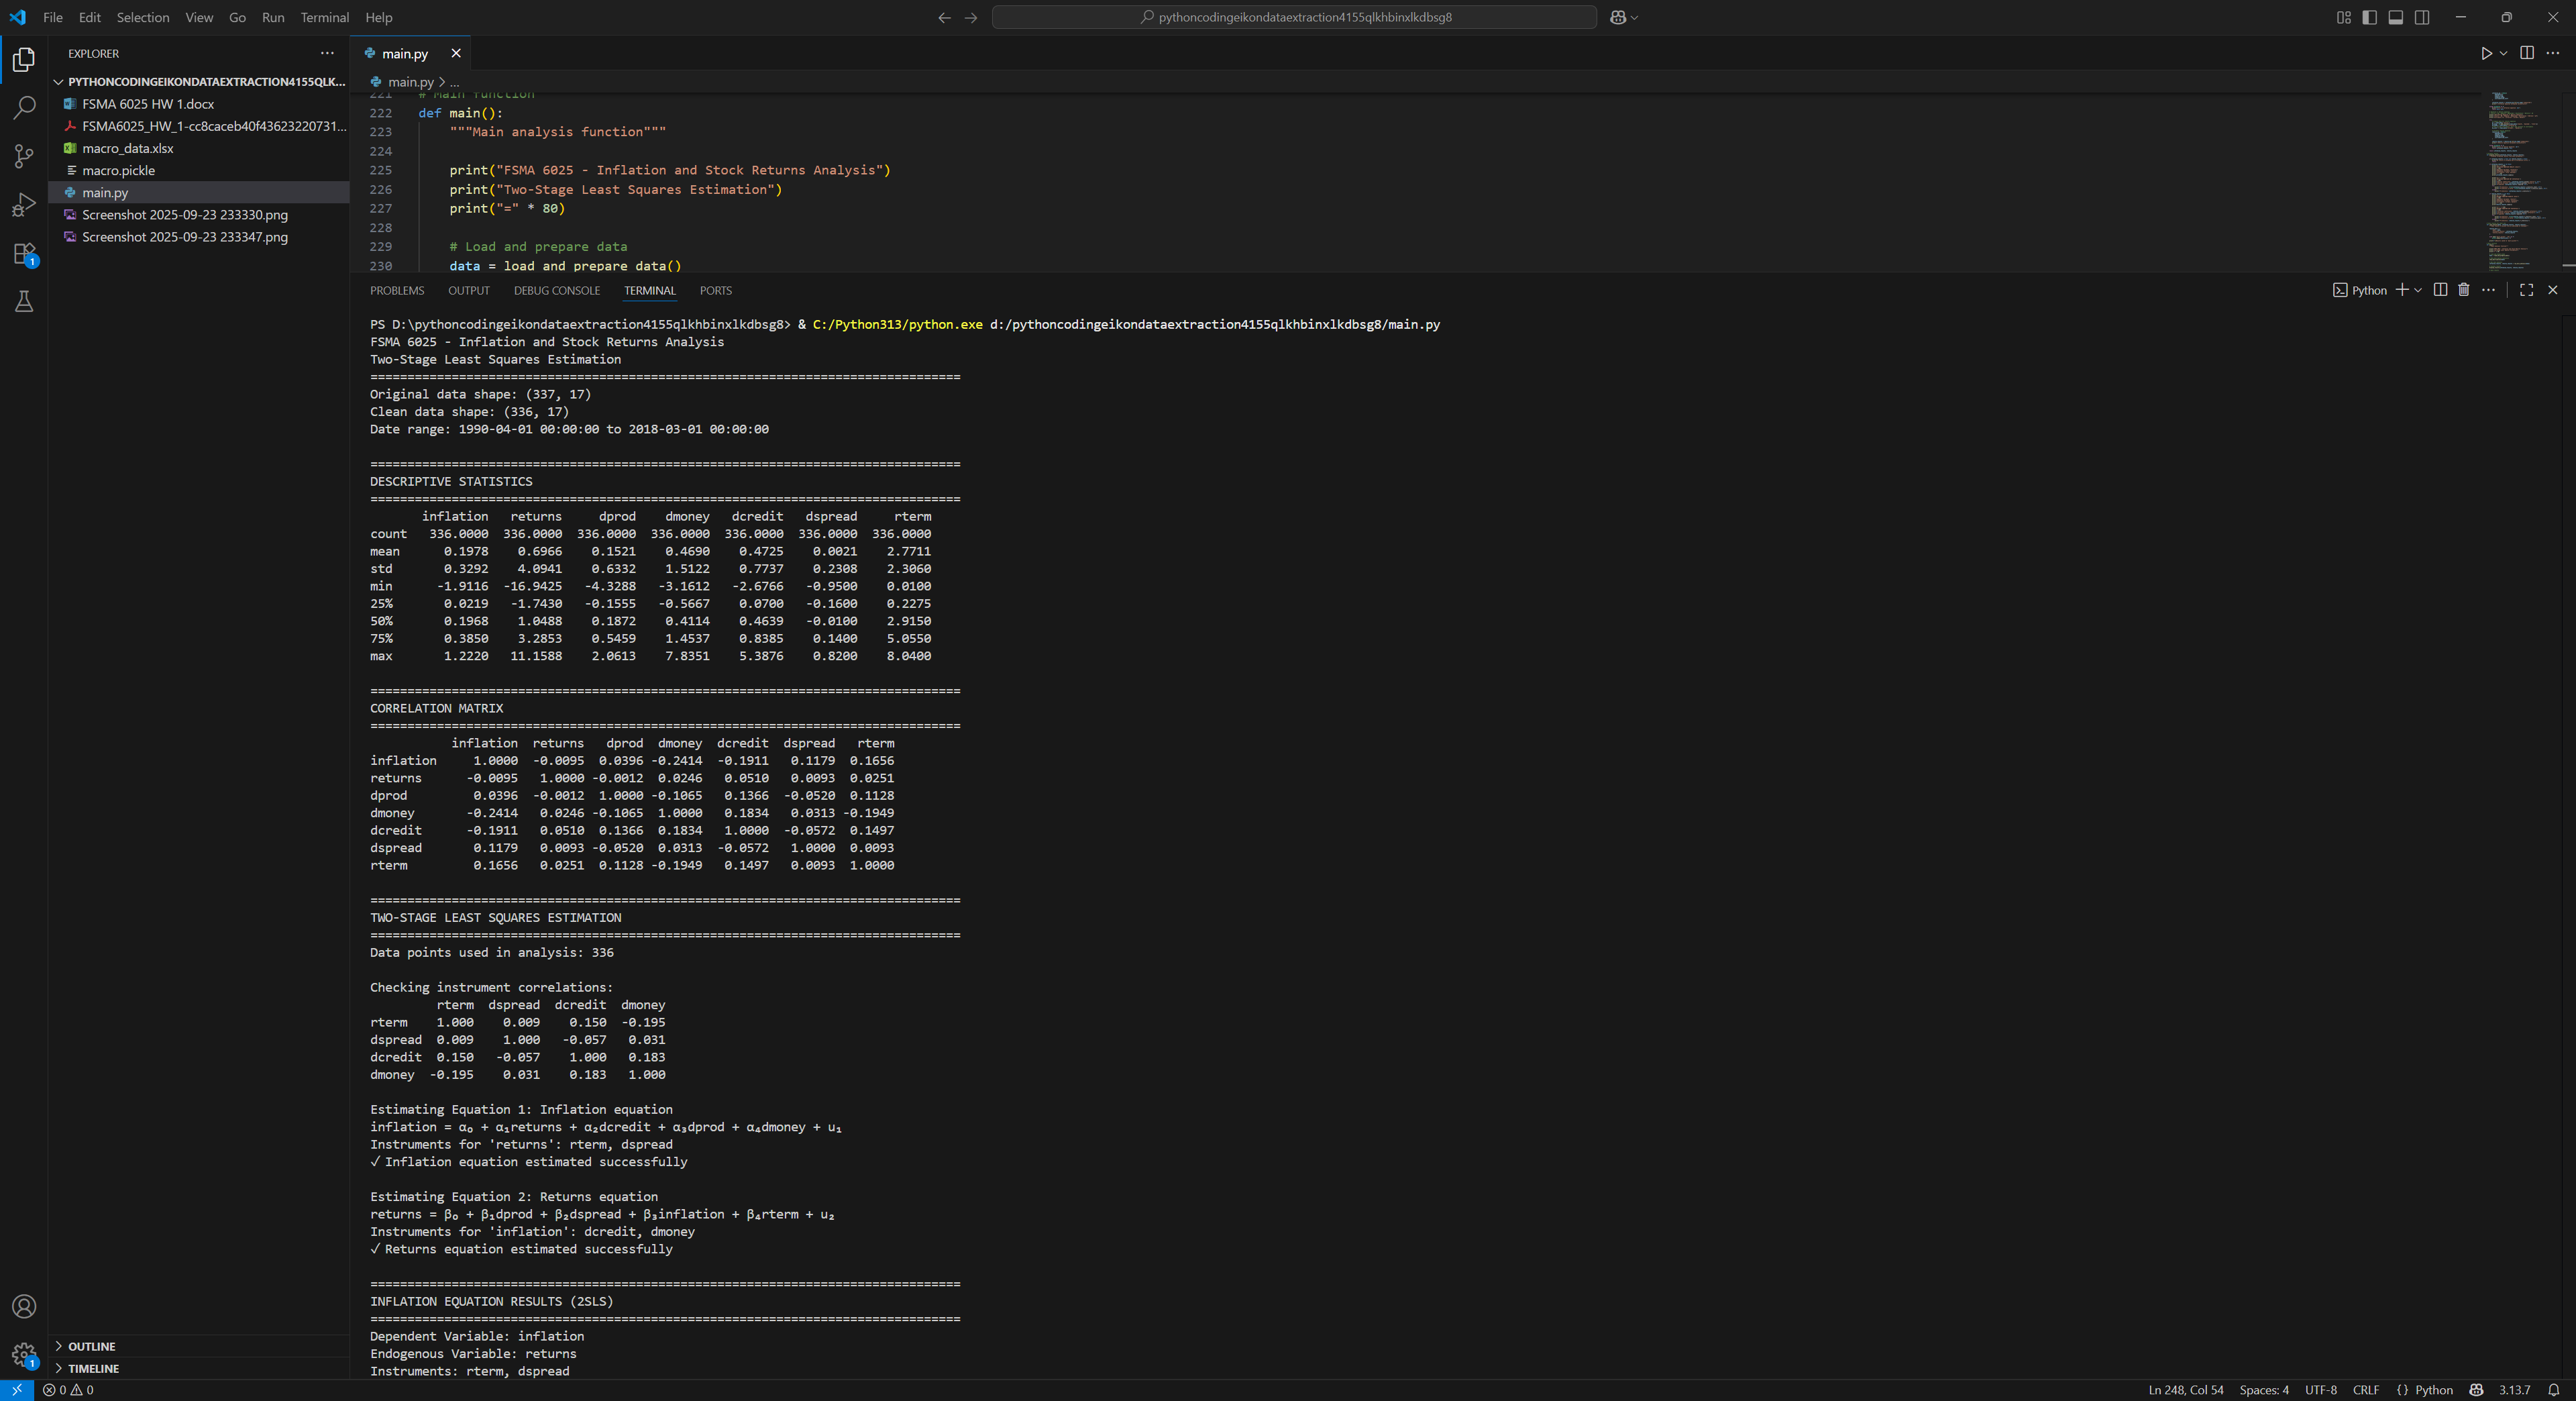The width and height of the screenshot is (2576, 1401).
Task: Open the FSMA6025_HW_1 PDF file
Action: click(x=200, y=126)
